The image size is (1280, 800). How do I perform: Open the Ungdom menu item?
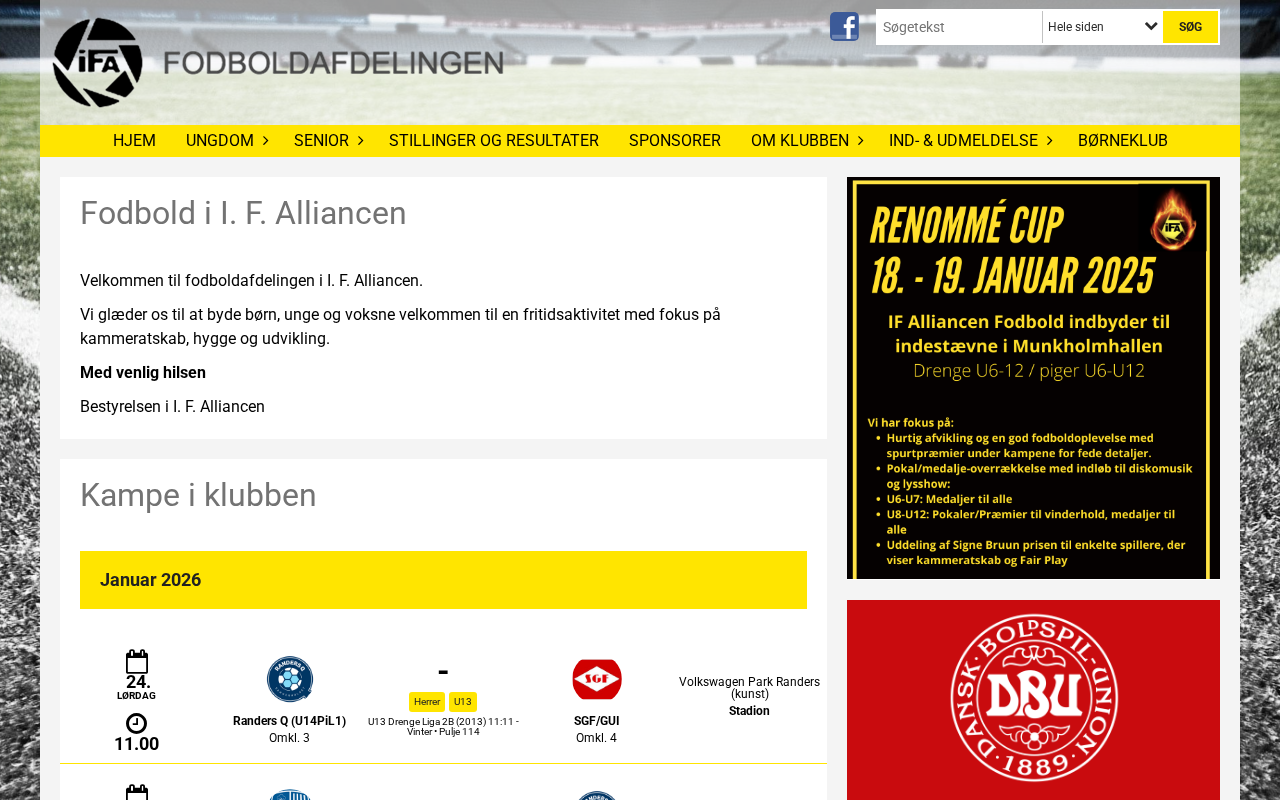pyautogui.click(x=220, y=141)
